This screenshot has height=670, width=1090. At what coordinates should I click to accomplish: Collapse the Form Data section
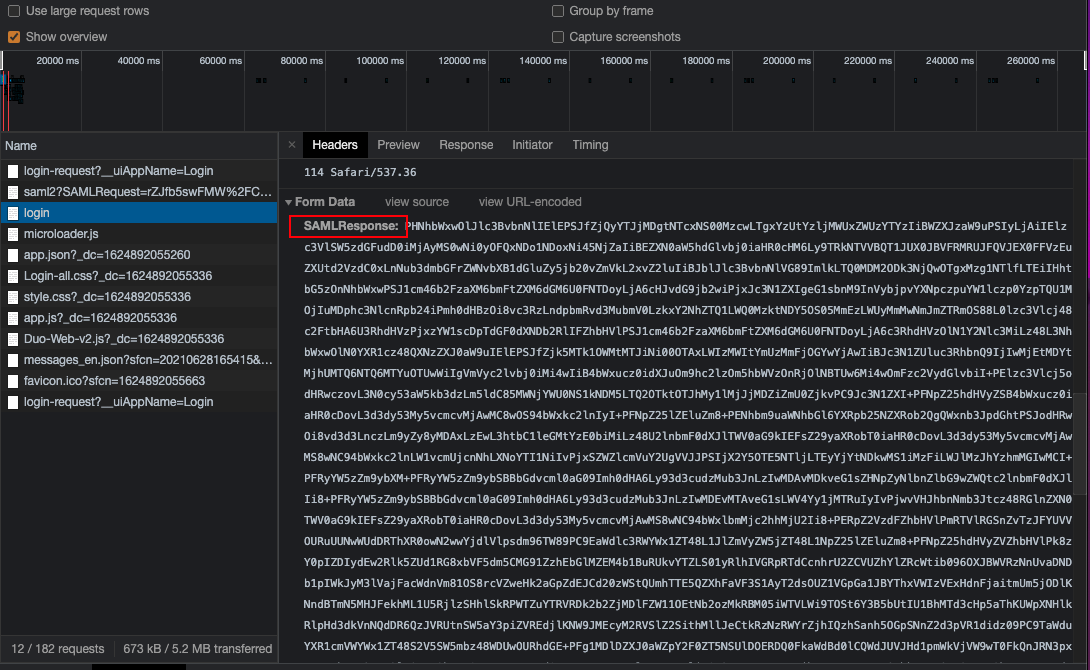(290, 202)
